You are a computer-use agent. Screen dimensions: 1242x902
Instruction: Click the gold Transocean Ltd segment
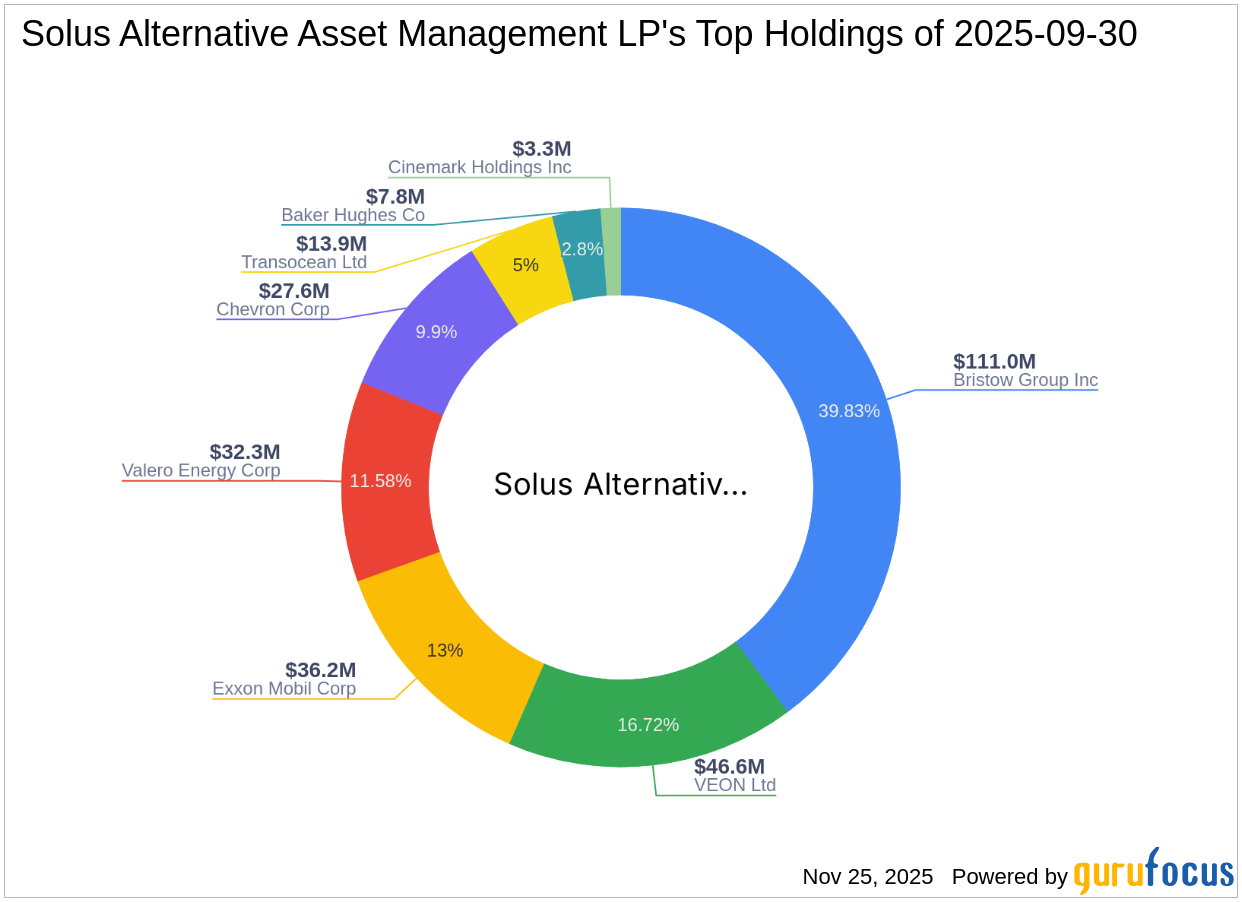(525, 265)
